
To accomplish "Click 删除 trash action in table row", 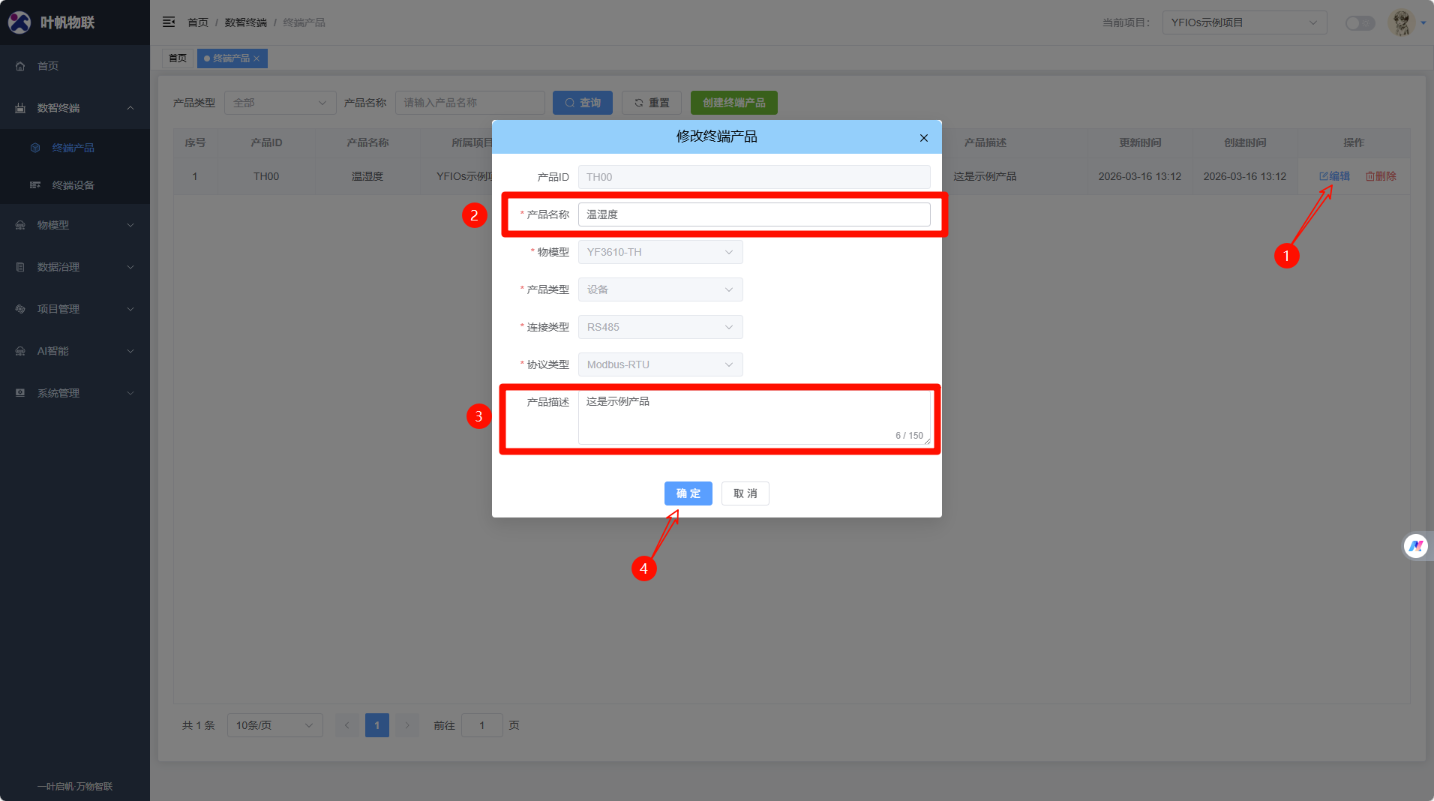I will click(1381, 176).
